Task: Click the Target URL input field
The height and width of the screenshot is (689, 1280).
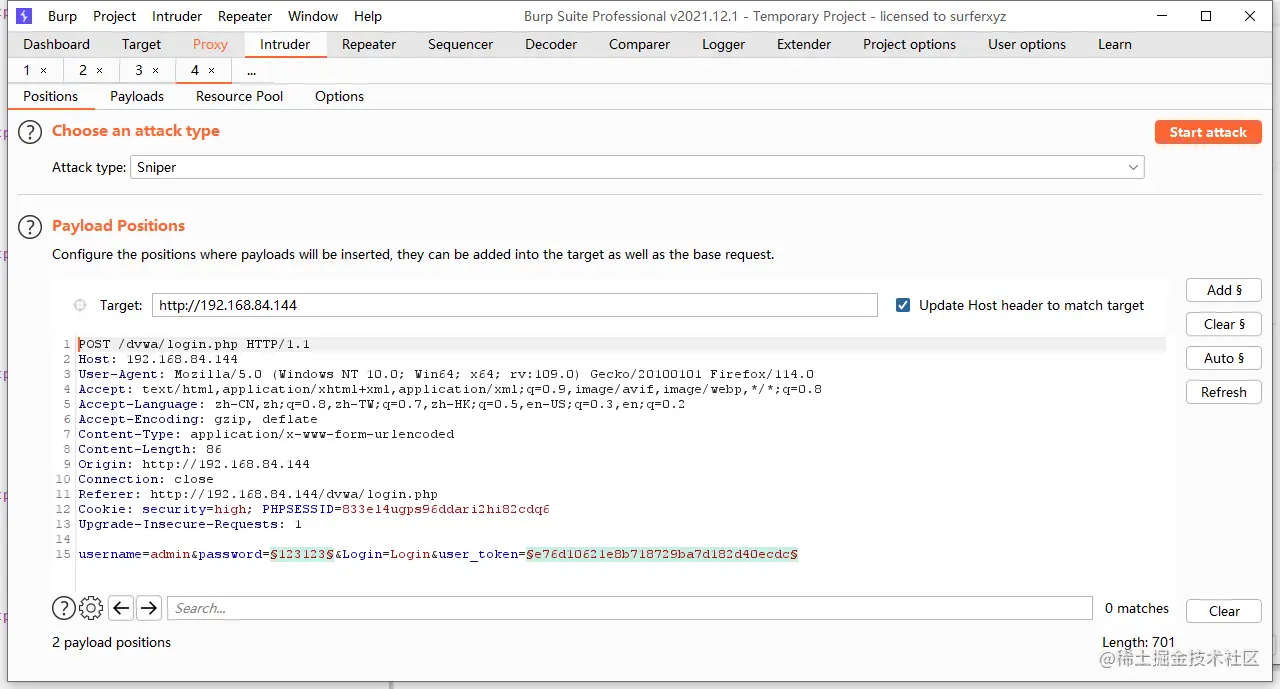Action: coord(514,305)
